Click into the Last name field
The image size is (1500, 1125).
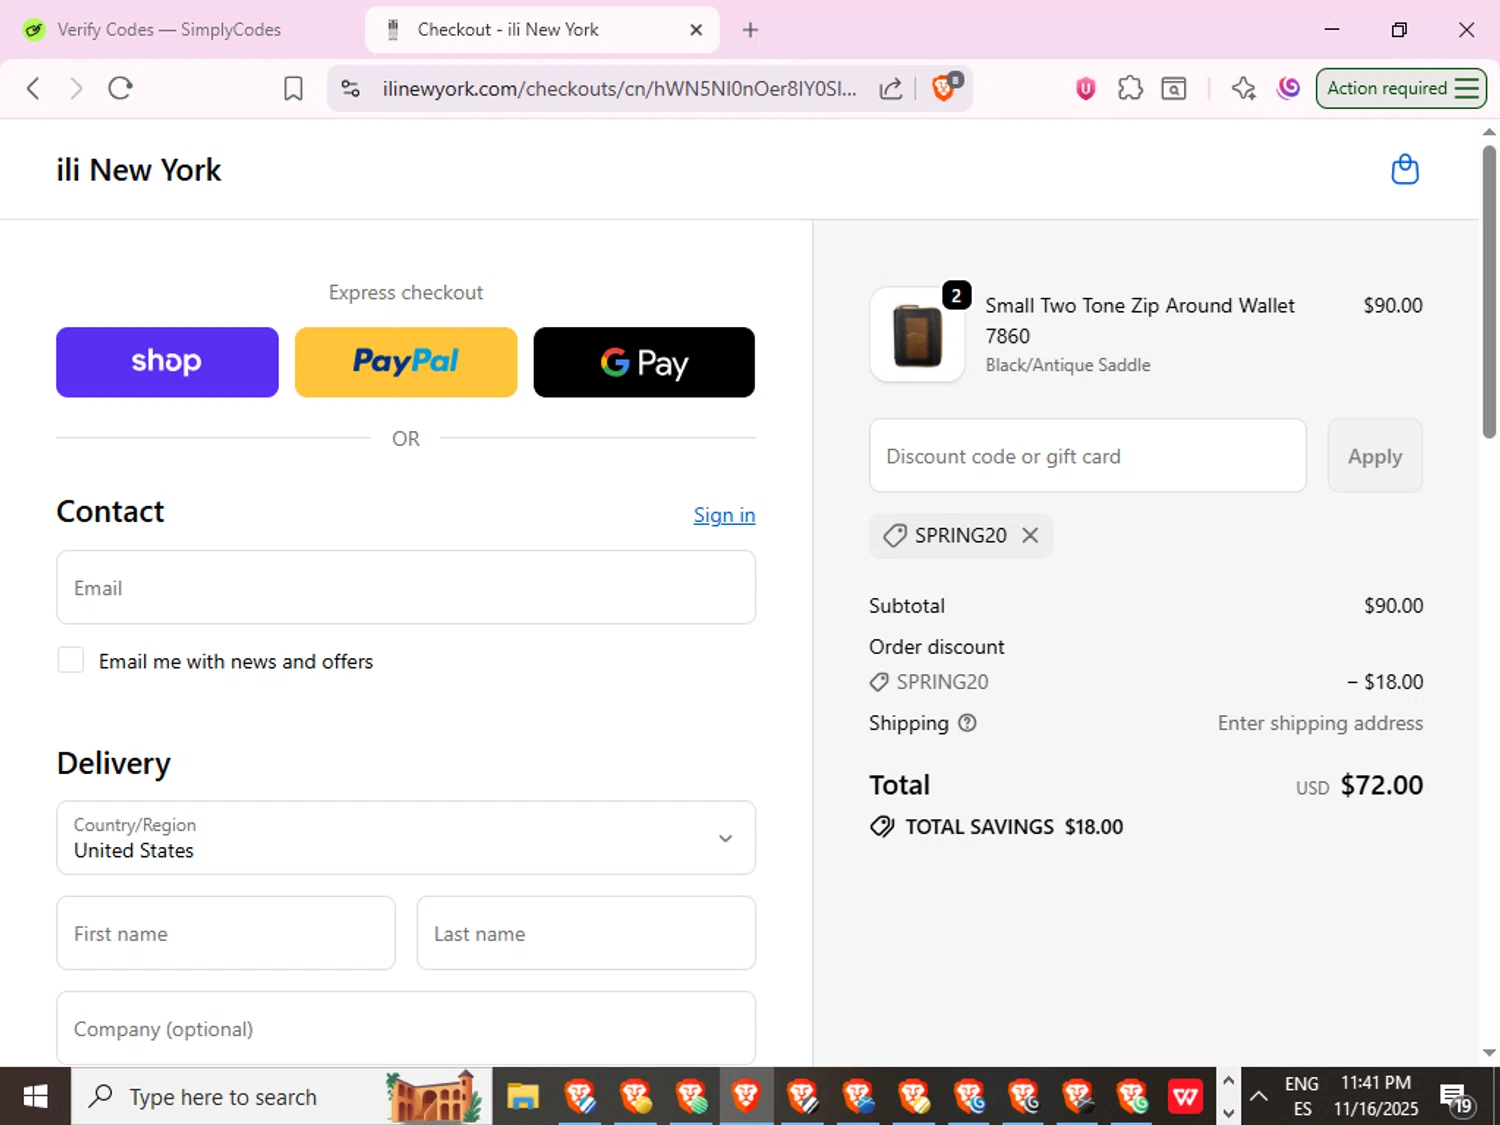tap(586, 933)
